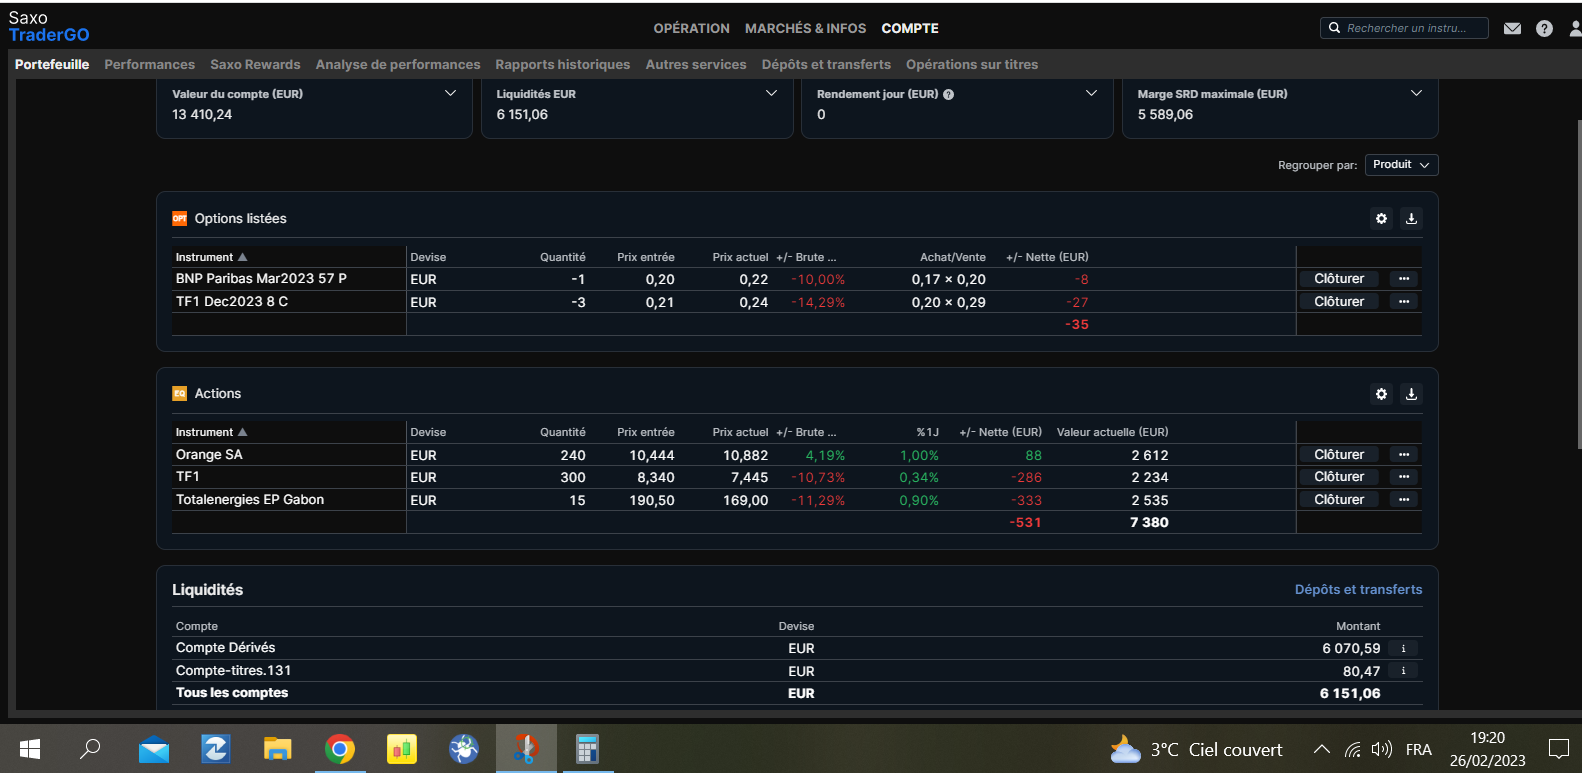Clôturer the Totalenergies EP Gabon position

1338,500
